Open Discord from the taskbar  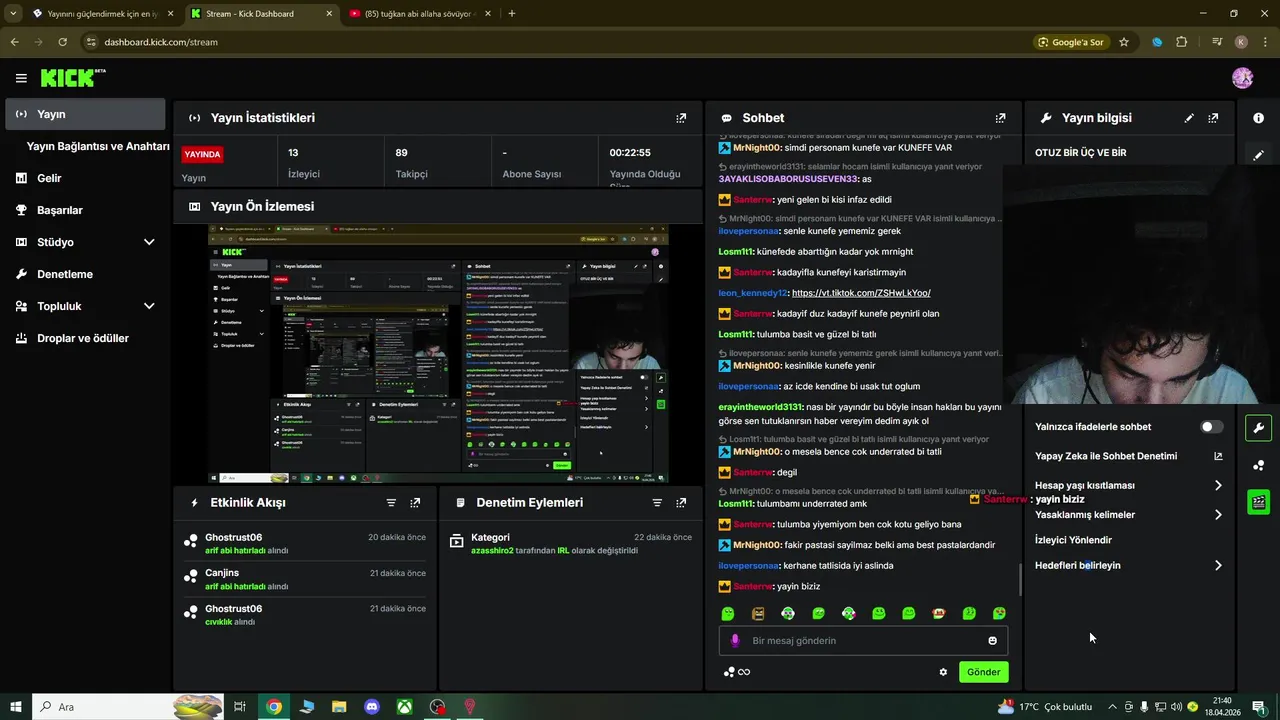[372, 707]
